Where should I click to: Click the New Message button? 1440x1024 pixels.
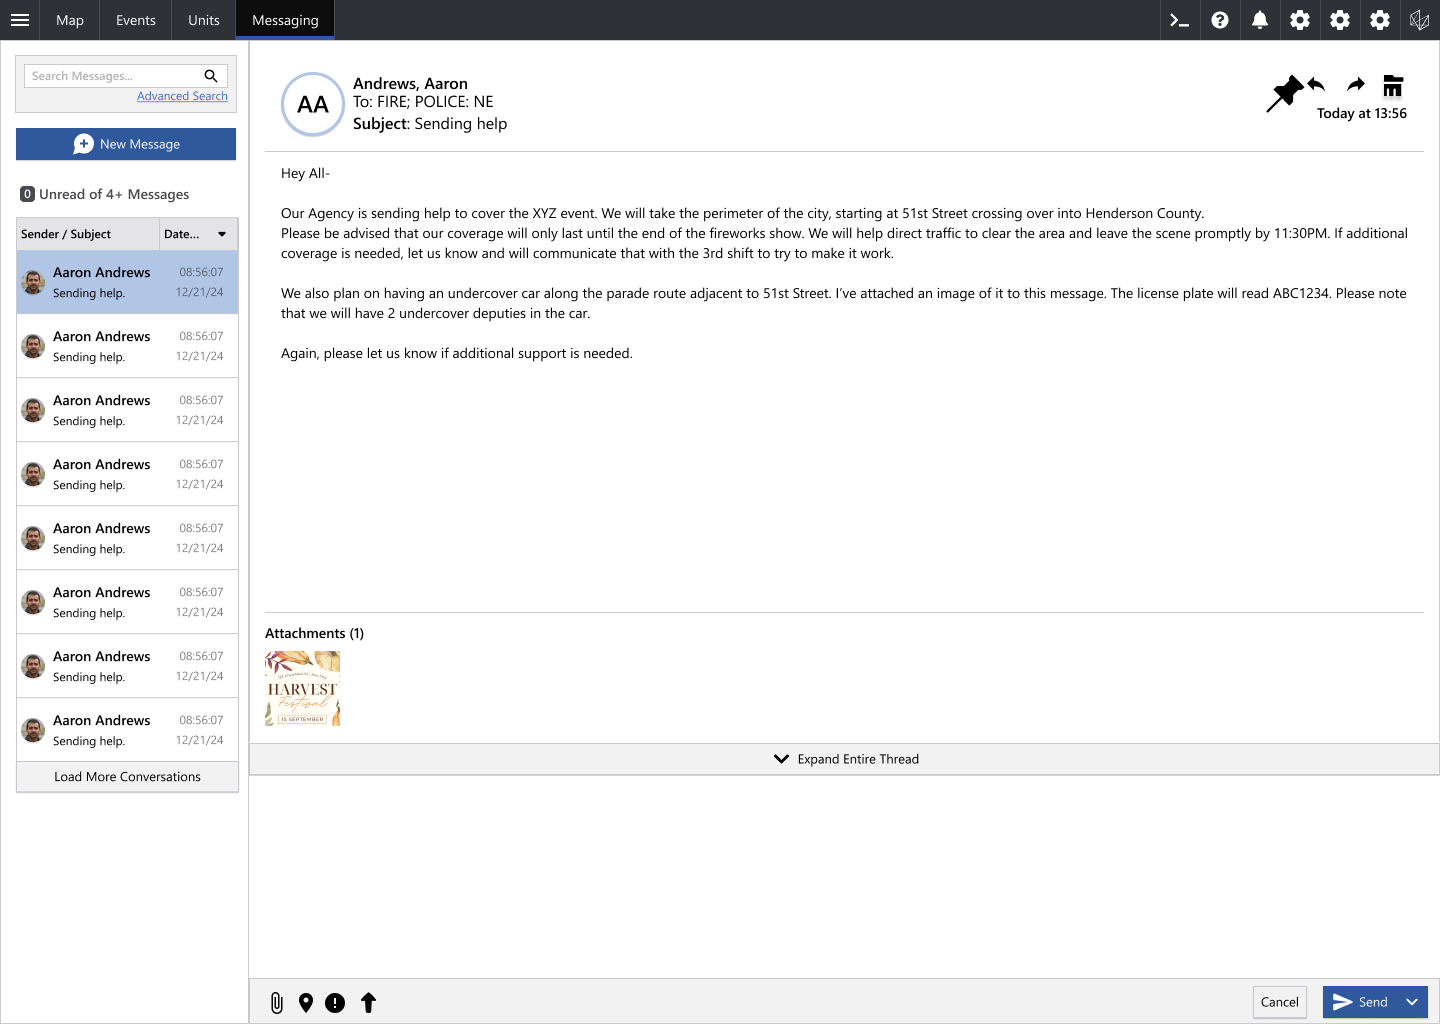pyautogui.click(x=126, y=144)
